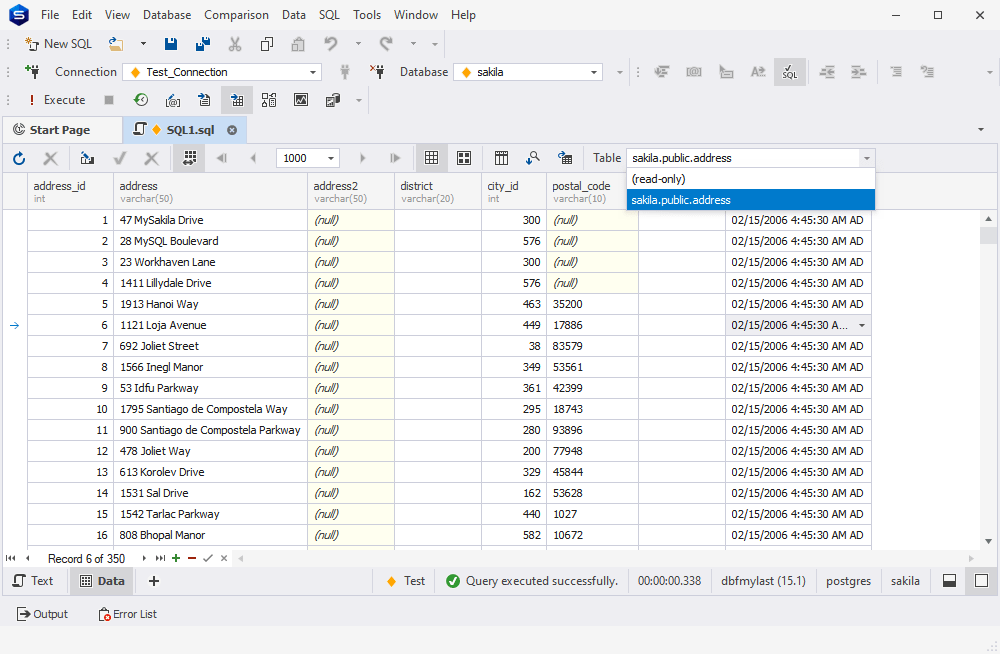Go to last page arrow
Screen dimensions: 1000x654
395,158
